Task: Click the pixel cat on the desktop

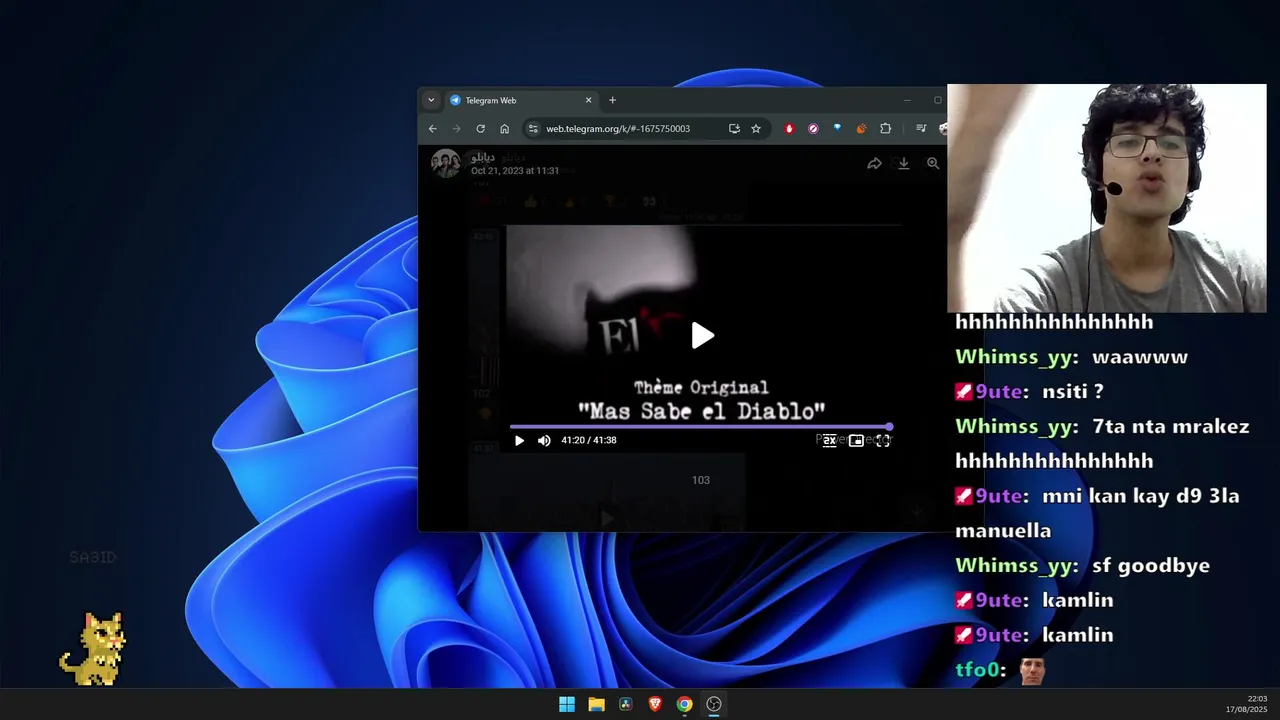Action: [93, 649]
